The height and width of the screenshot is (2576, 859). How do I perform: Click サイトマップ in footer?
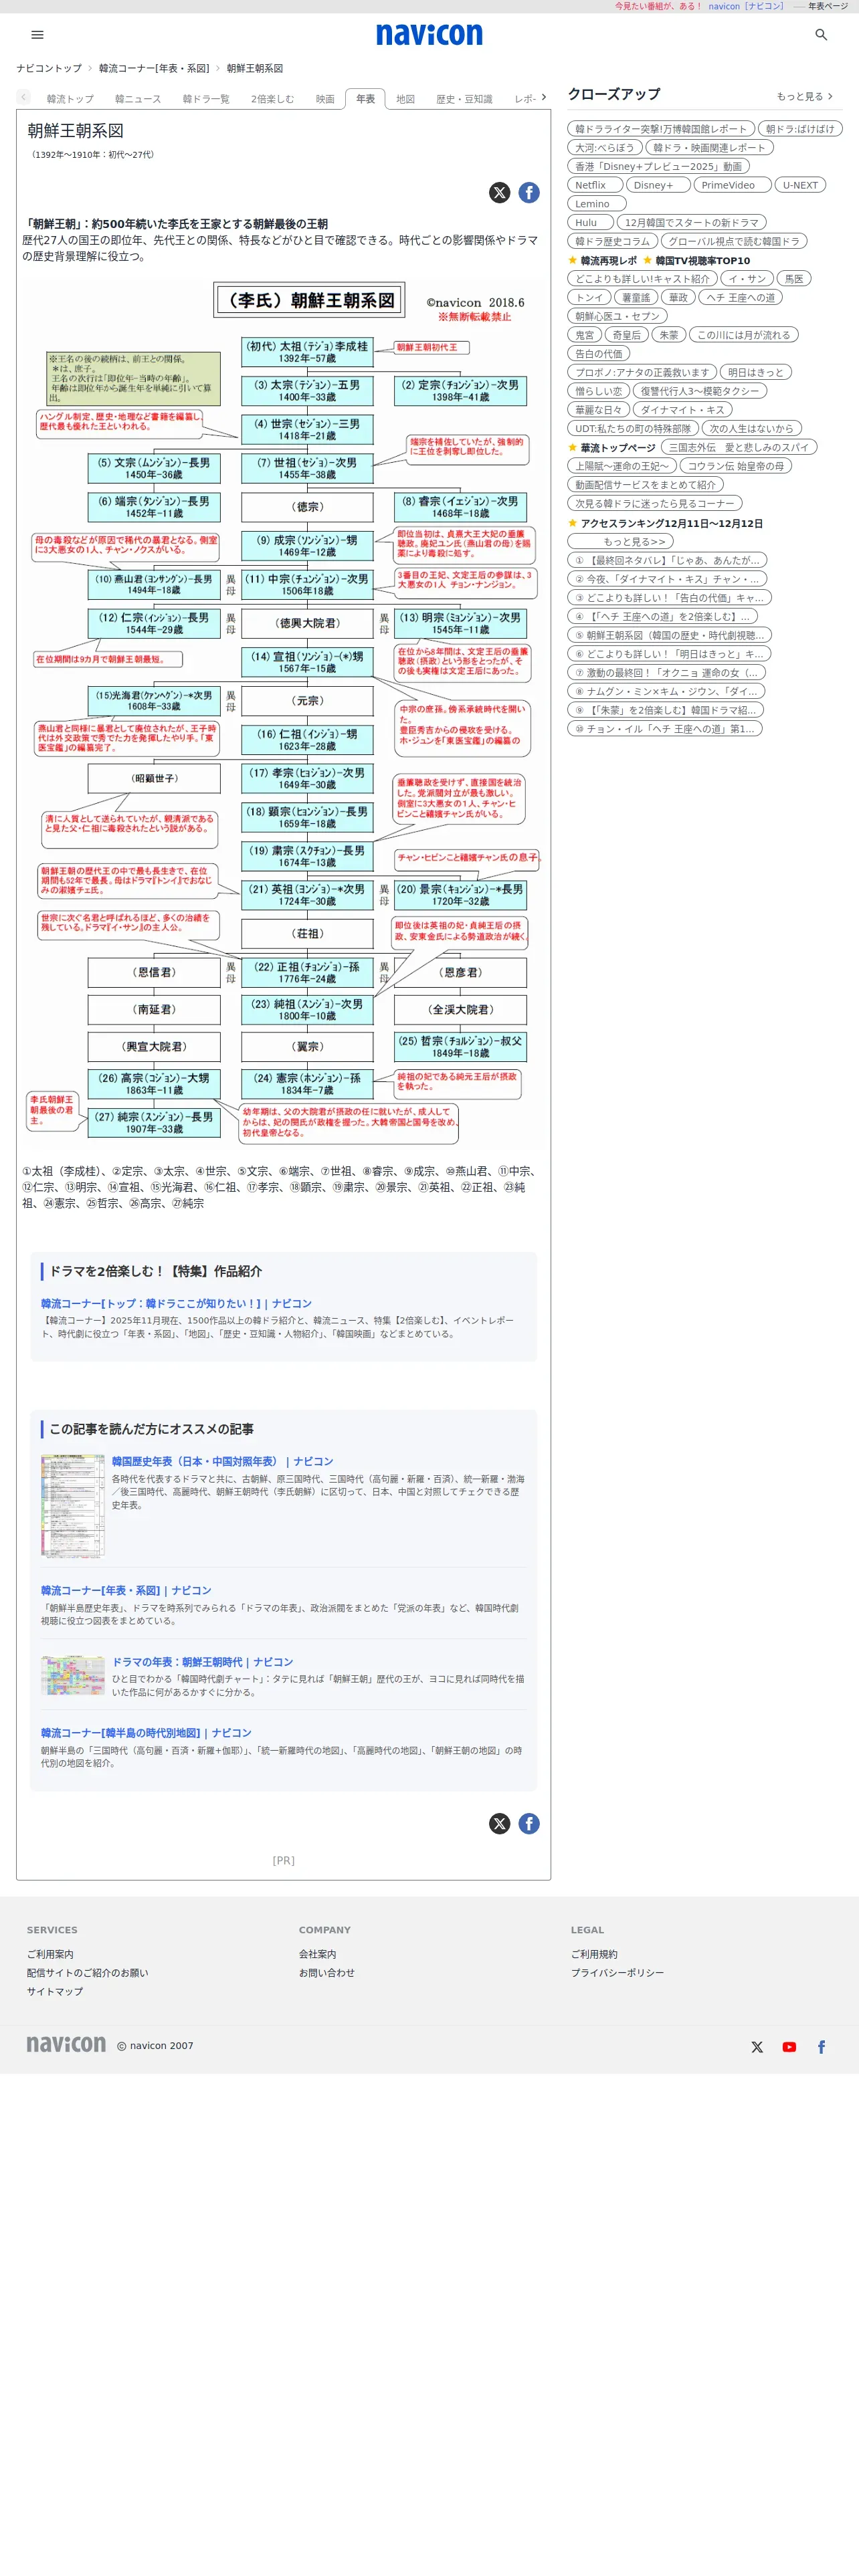click(55, 1991)
